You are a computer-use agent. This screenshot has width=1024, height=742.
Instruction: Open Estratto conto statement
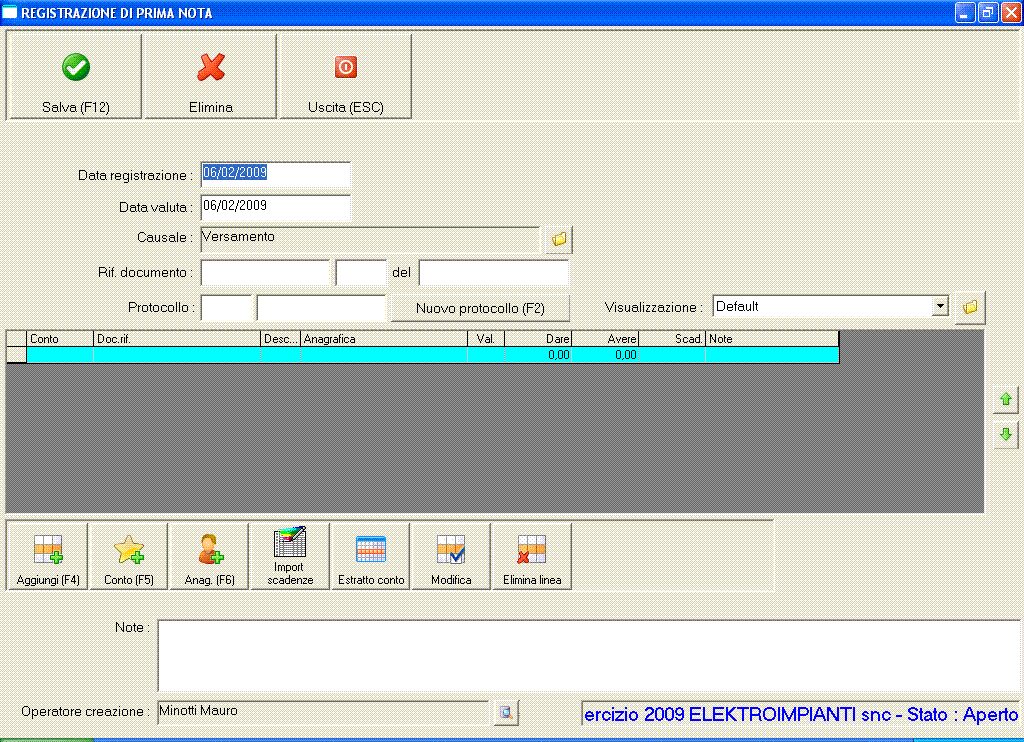(x=371, y=556)
